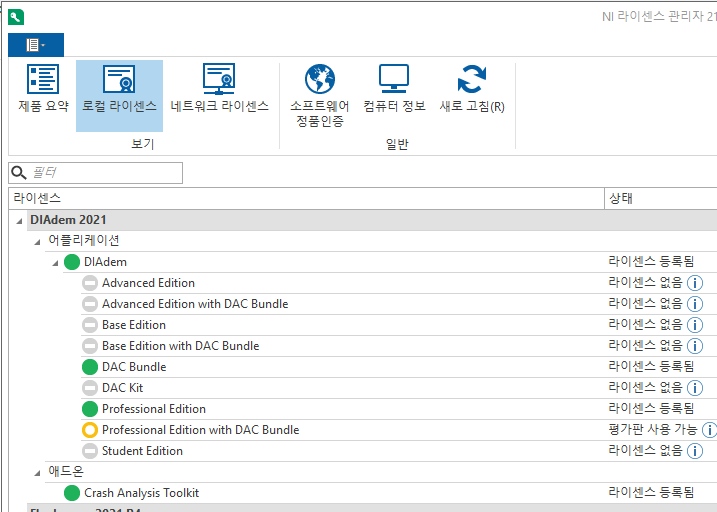The height and width of the screenshot is (512, 717).
Task: Click the 어플리케이션 category label
Action: [84, 240]
